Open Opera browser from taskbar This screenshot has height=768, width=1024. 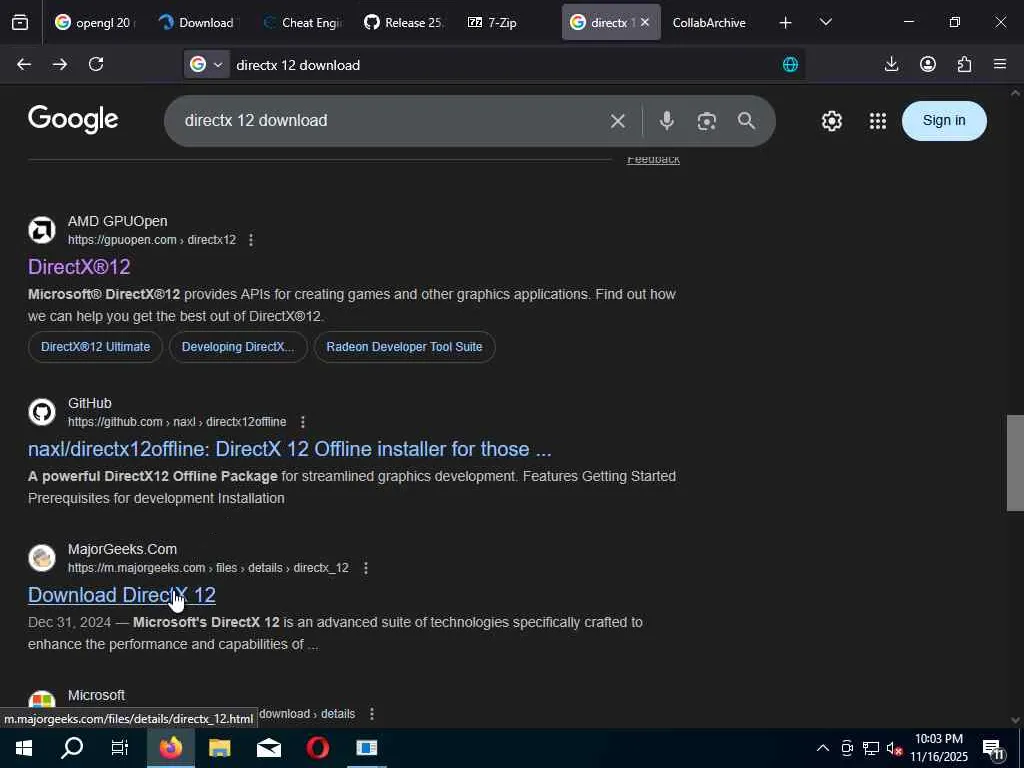318,748
